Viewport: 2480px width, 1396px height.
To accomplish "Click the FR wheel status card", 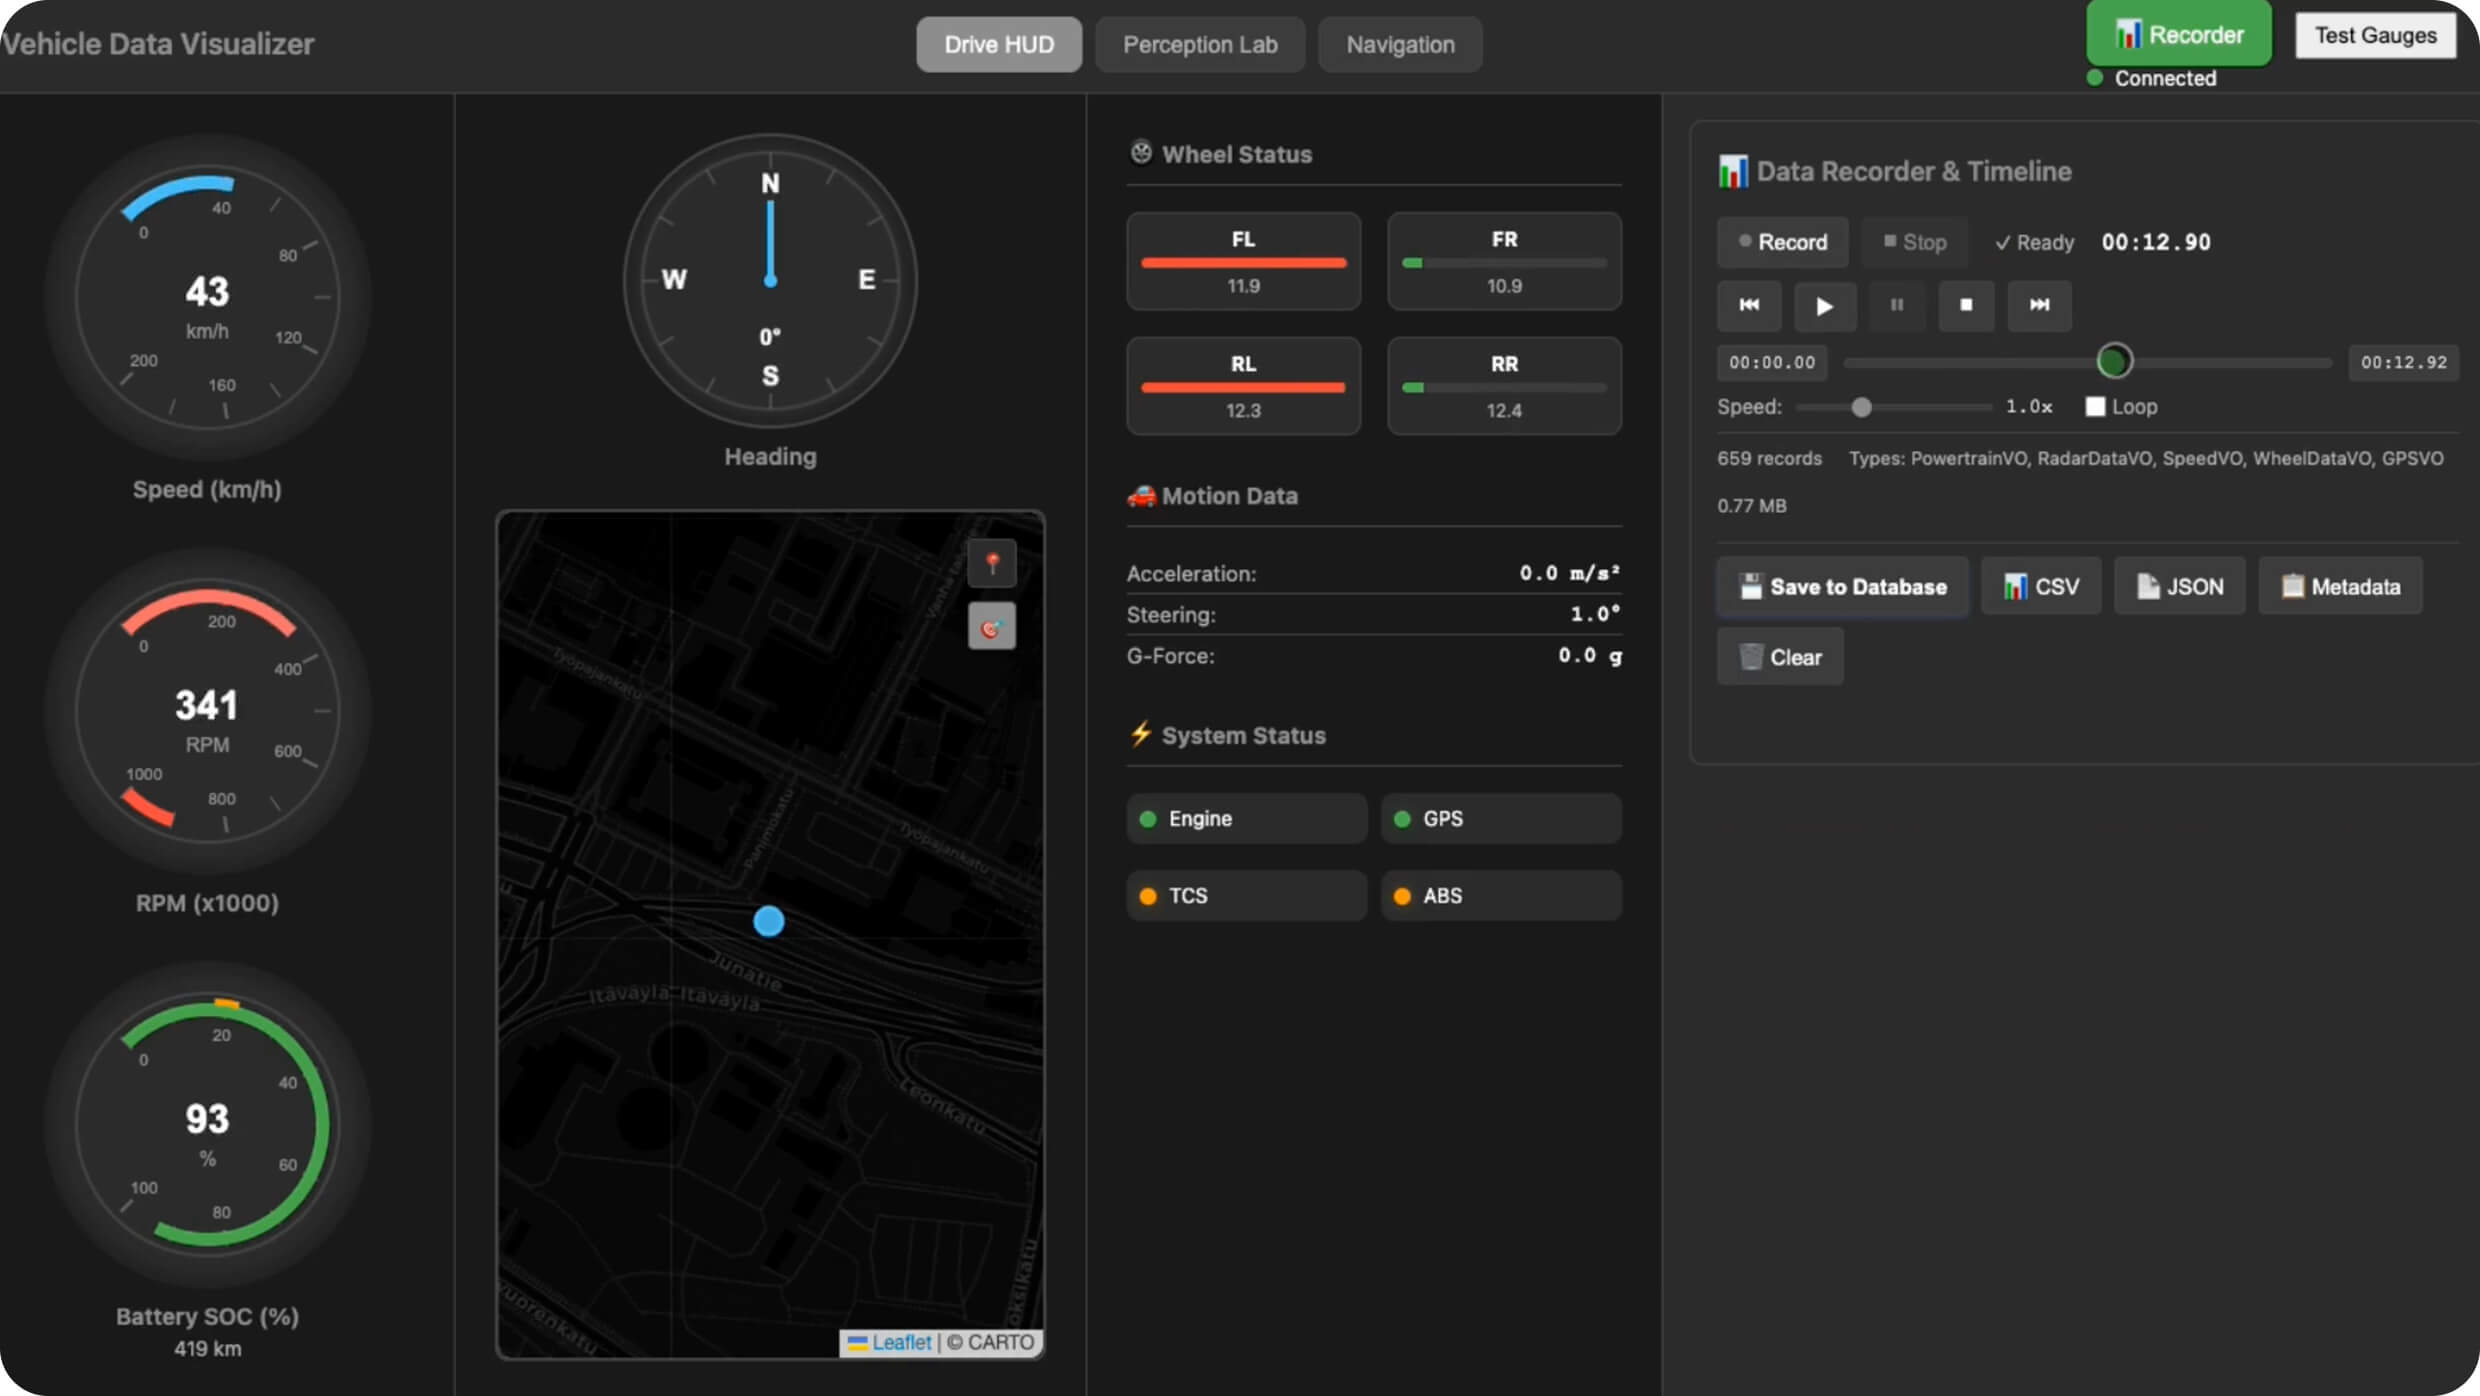I will [1504, 261].
